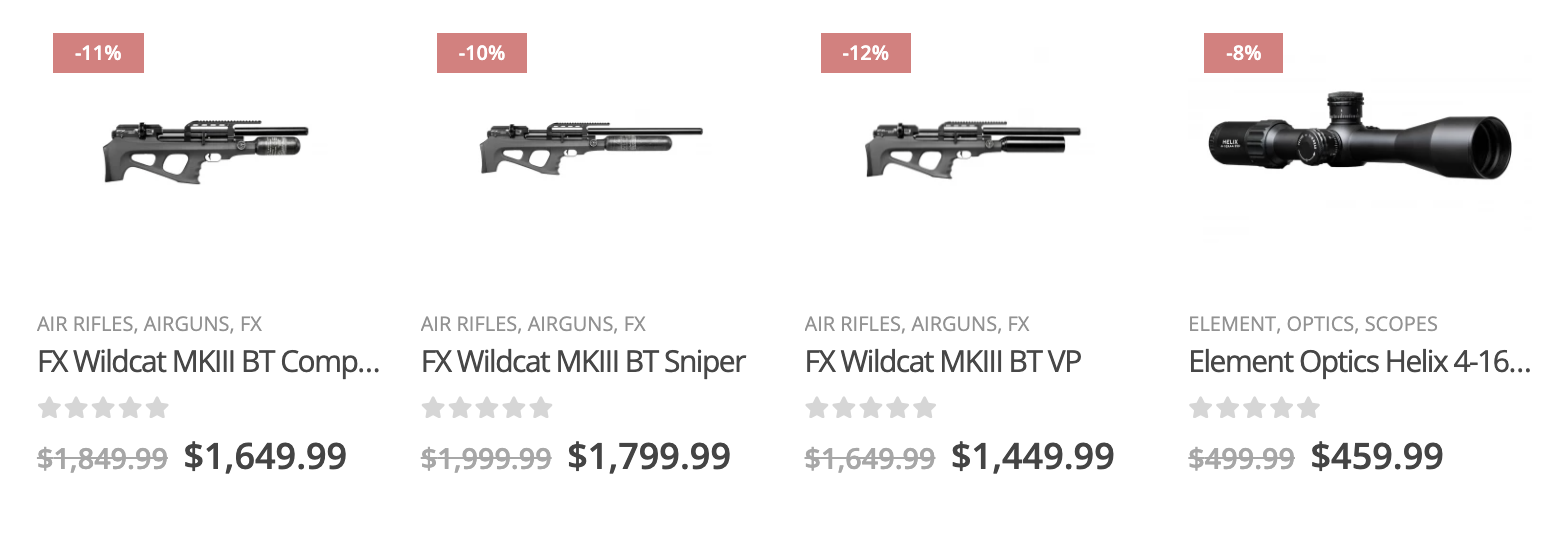
Task: Open the FX Wildcat MKIII BT Sniper image
Action: click(x=591, y=149)
